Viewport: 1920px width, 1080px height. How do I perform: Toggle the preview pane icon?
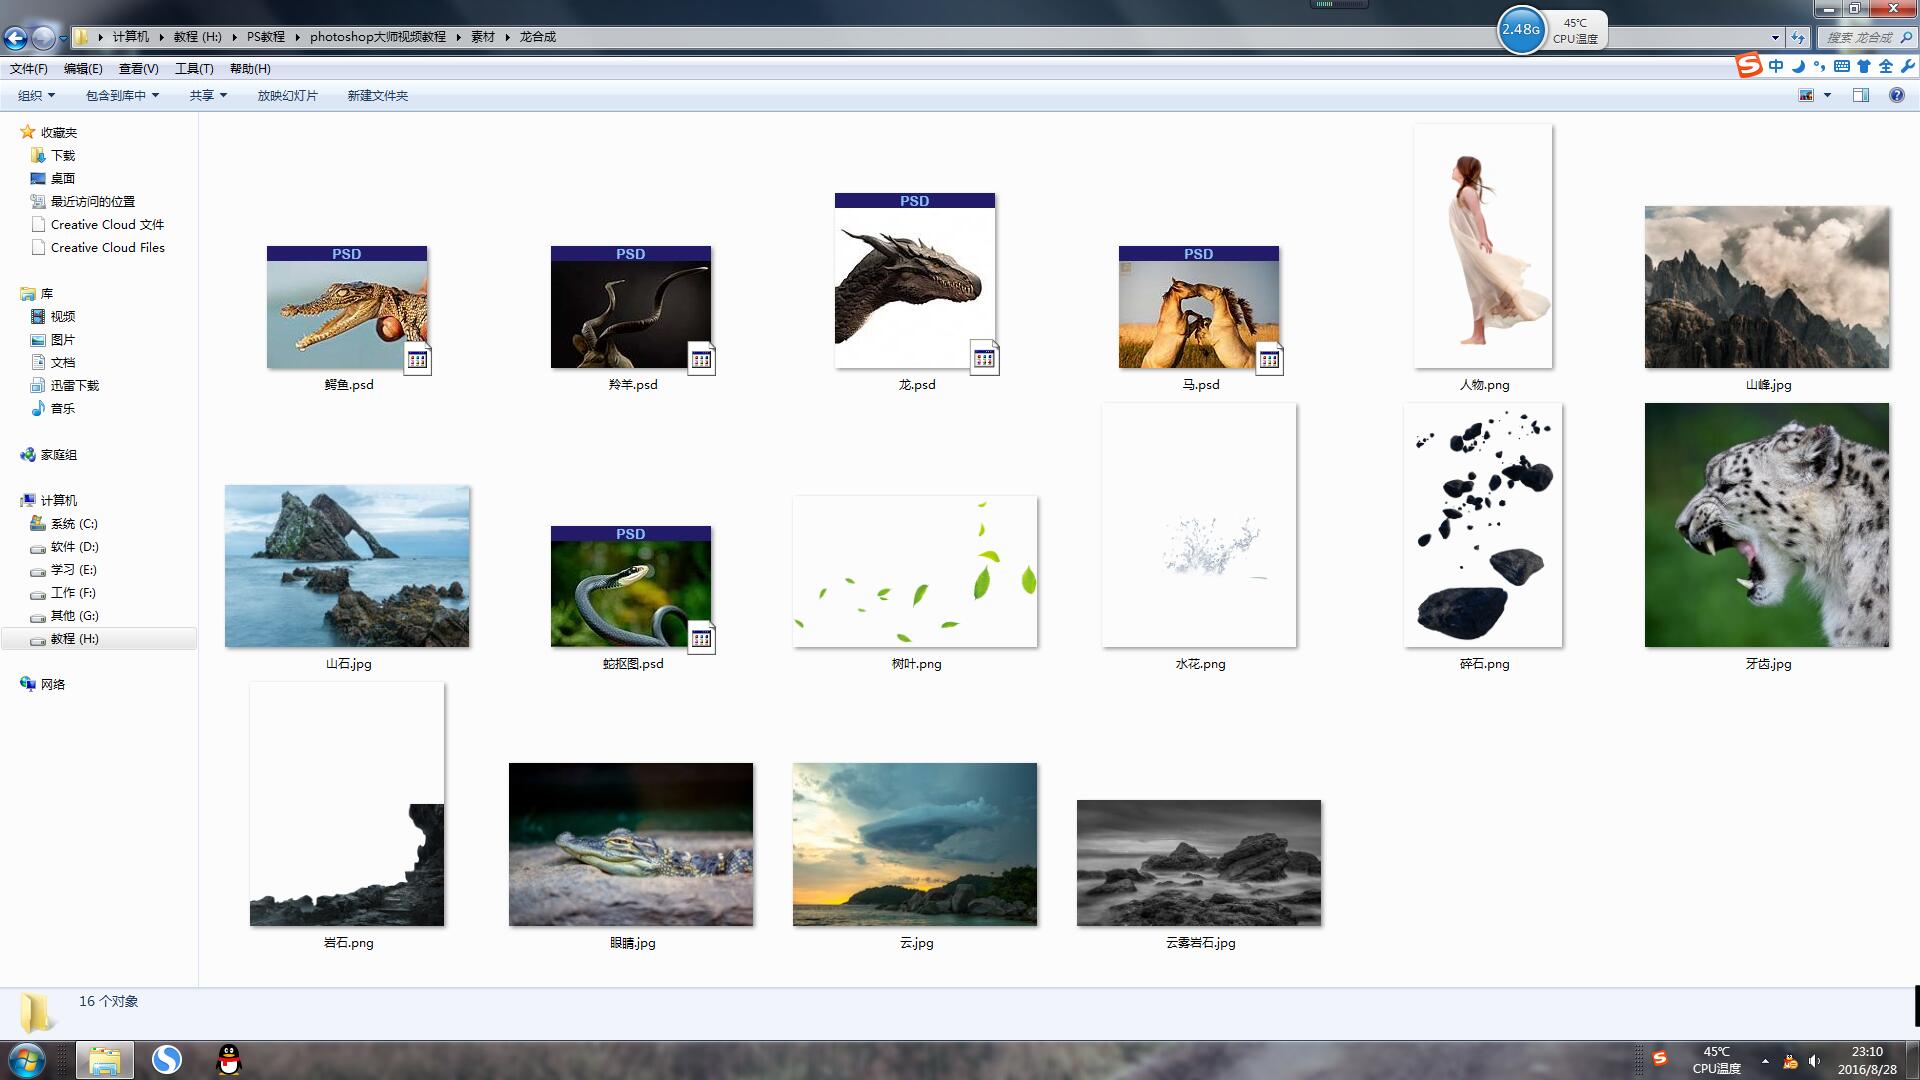click(x=1860, y=95)
